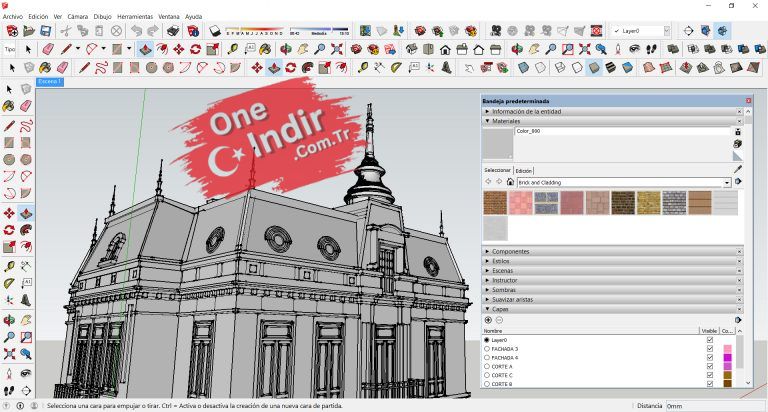Select Monochrome face style icon
768x412 pixels.
pos(627,67)
